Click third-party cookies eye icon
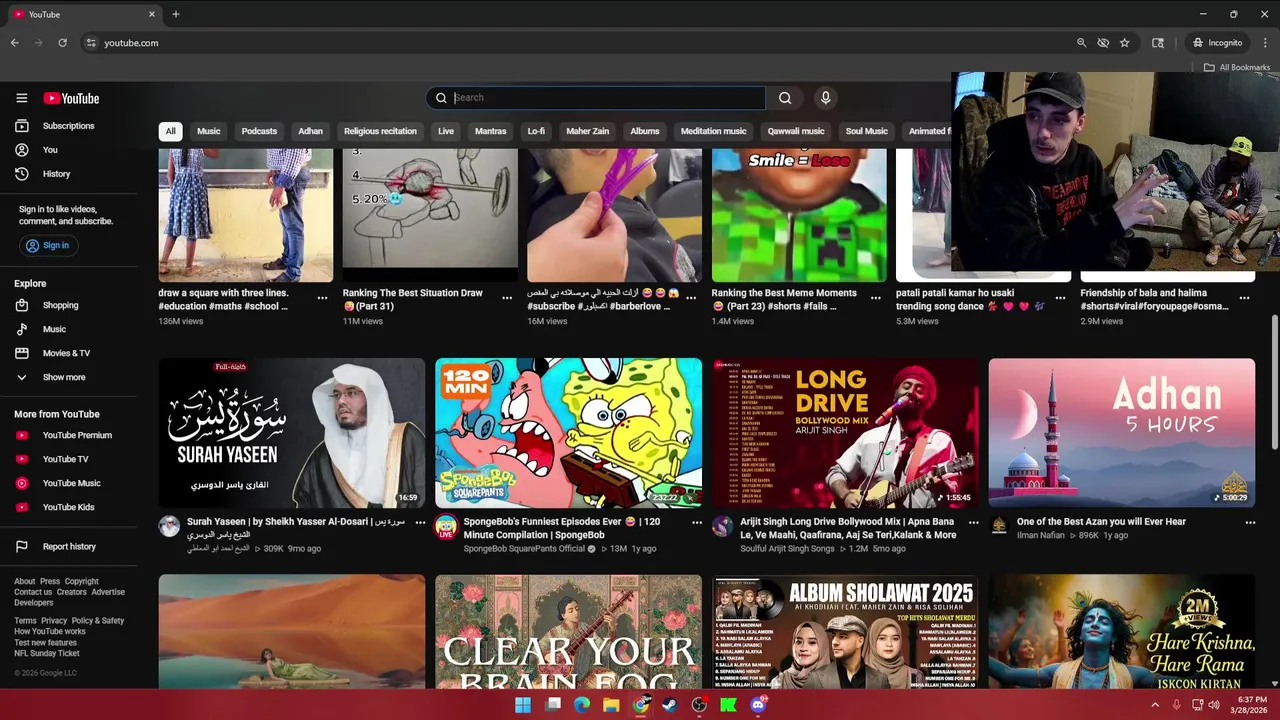 point(1103,43)
